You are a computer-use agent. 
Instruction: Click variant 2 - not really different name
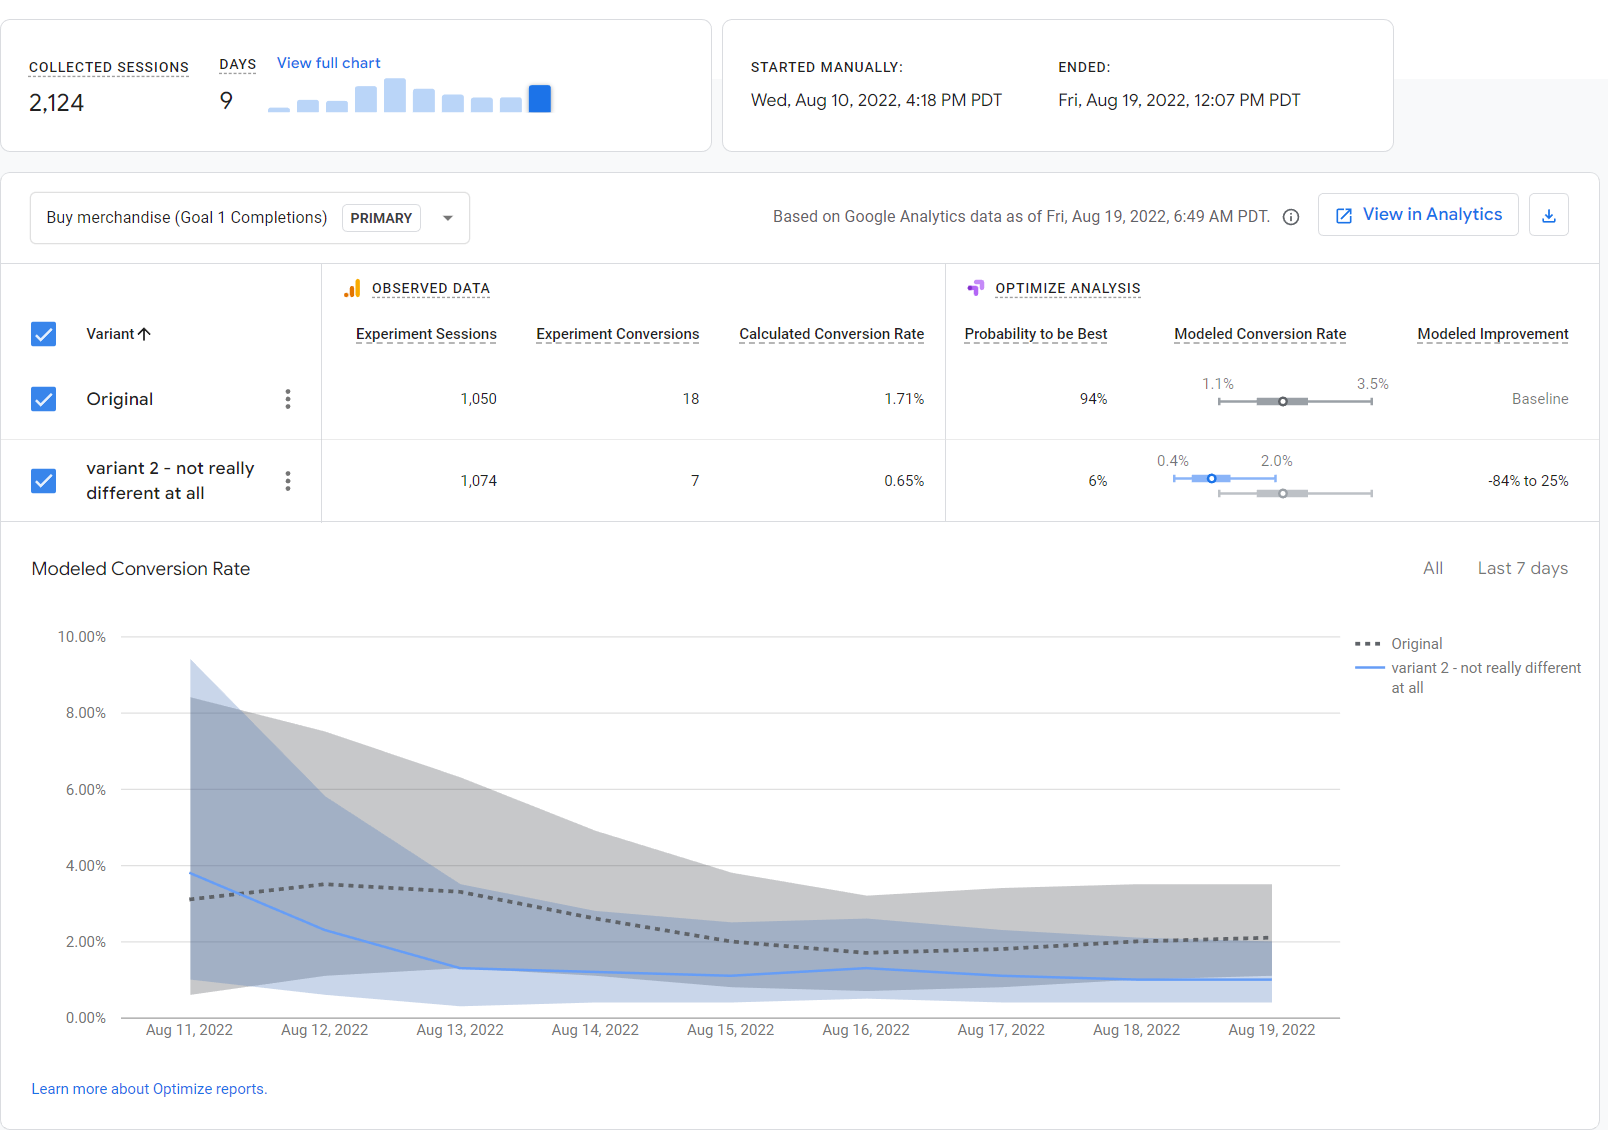tap(170, 481)
